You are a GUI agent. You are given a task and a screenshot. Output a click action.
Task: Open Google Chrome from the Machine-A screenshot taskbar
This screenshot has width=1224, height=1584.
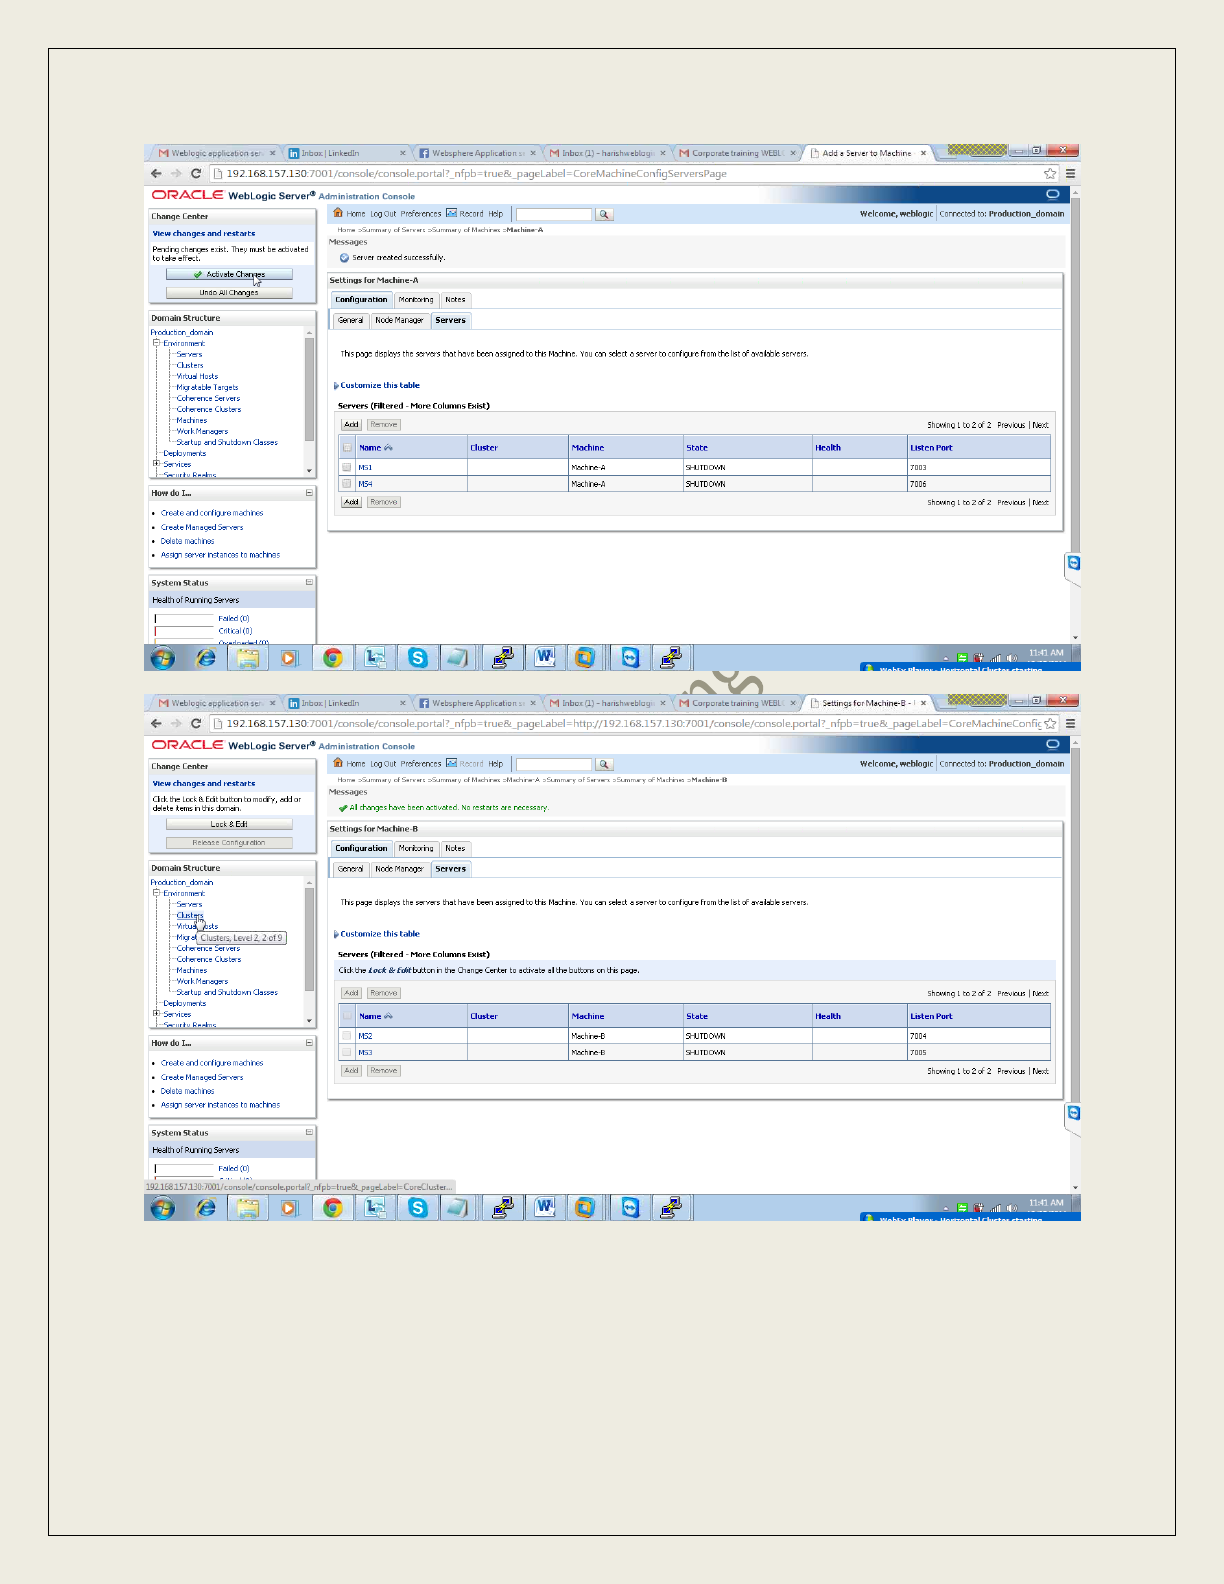(332, 657)
